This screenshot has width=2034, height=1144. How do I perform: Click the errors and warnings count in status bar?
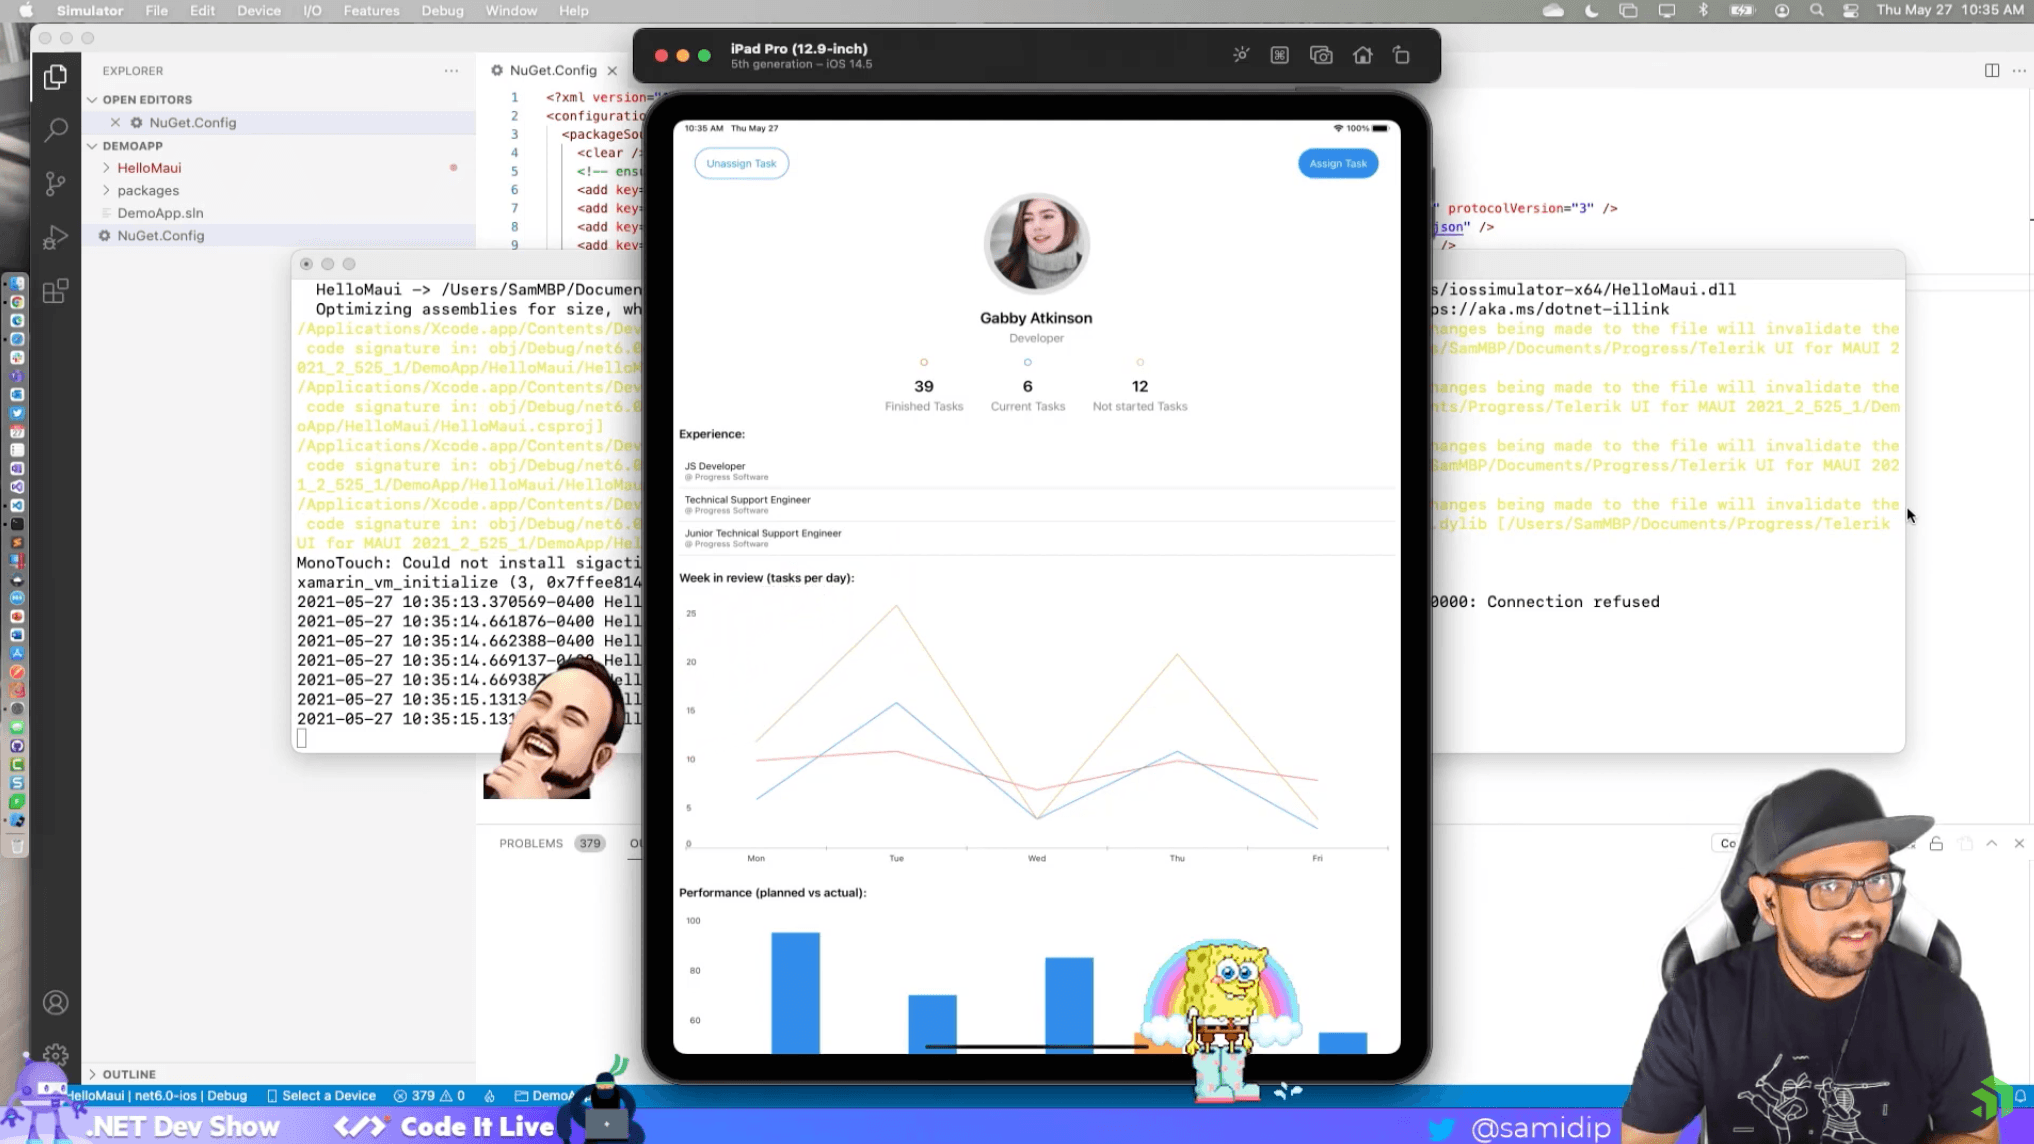(430, 1095)
